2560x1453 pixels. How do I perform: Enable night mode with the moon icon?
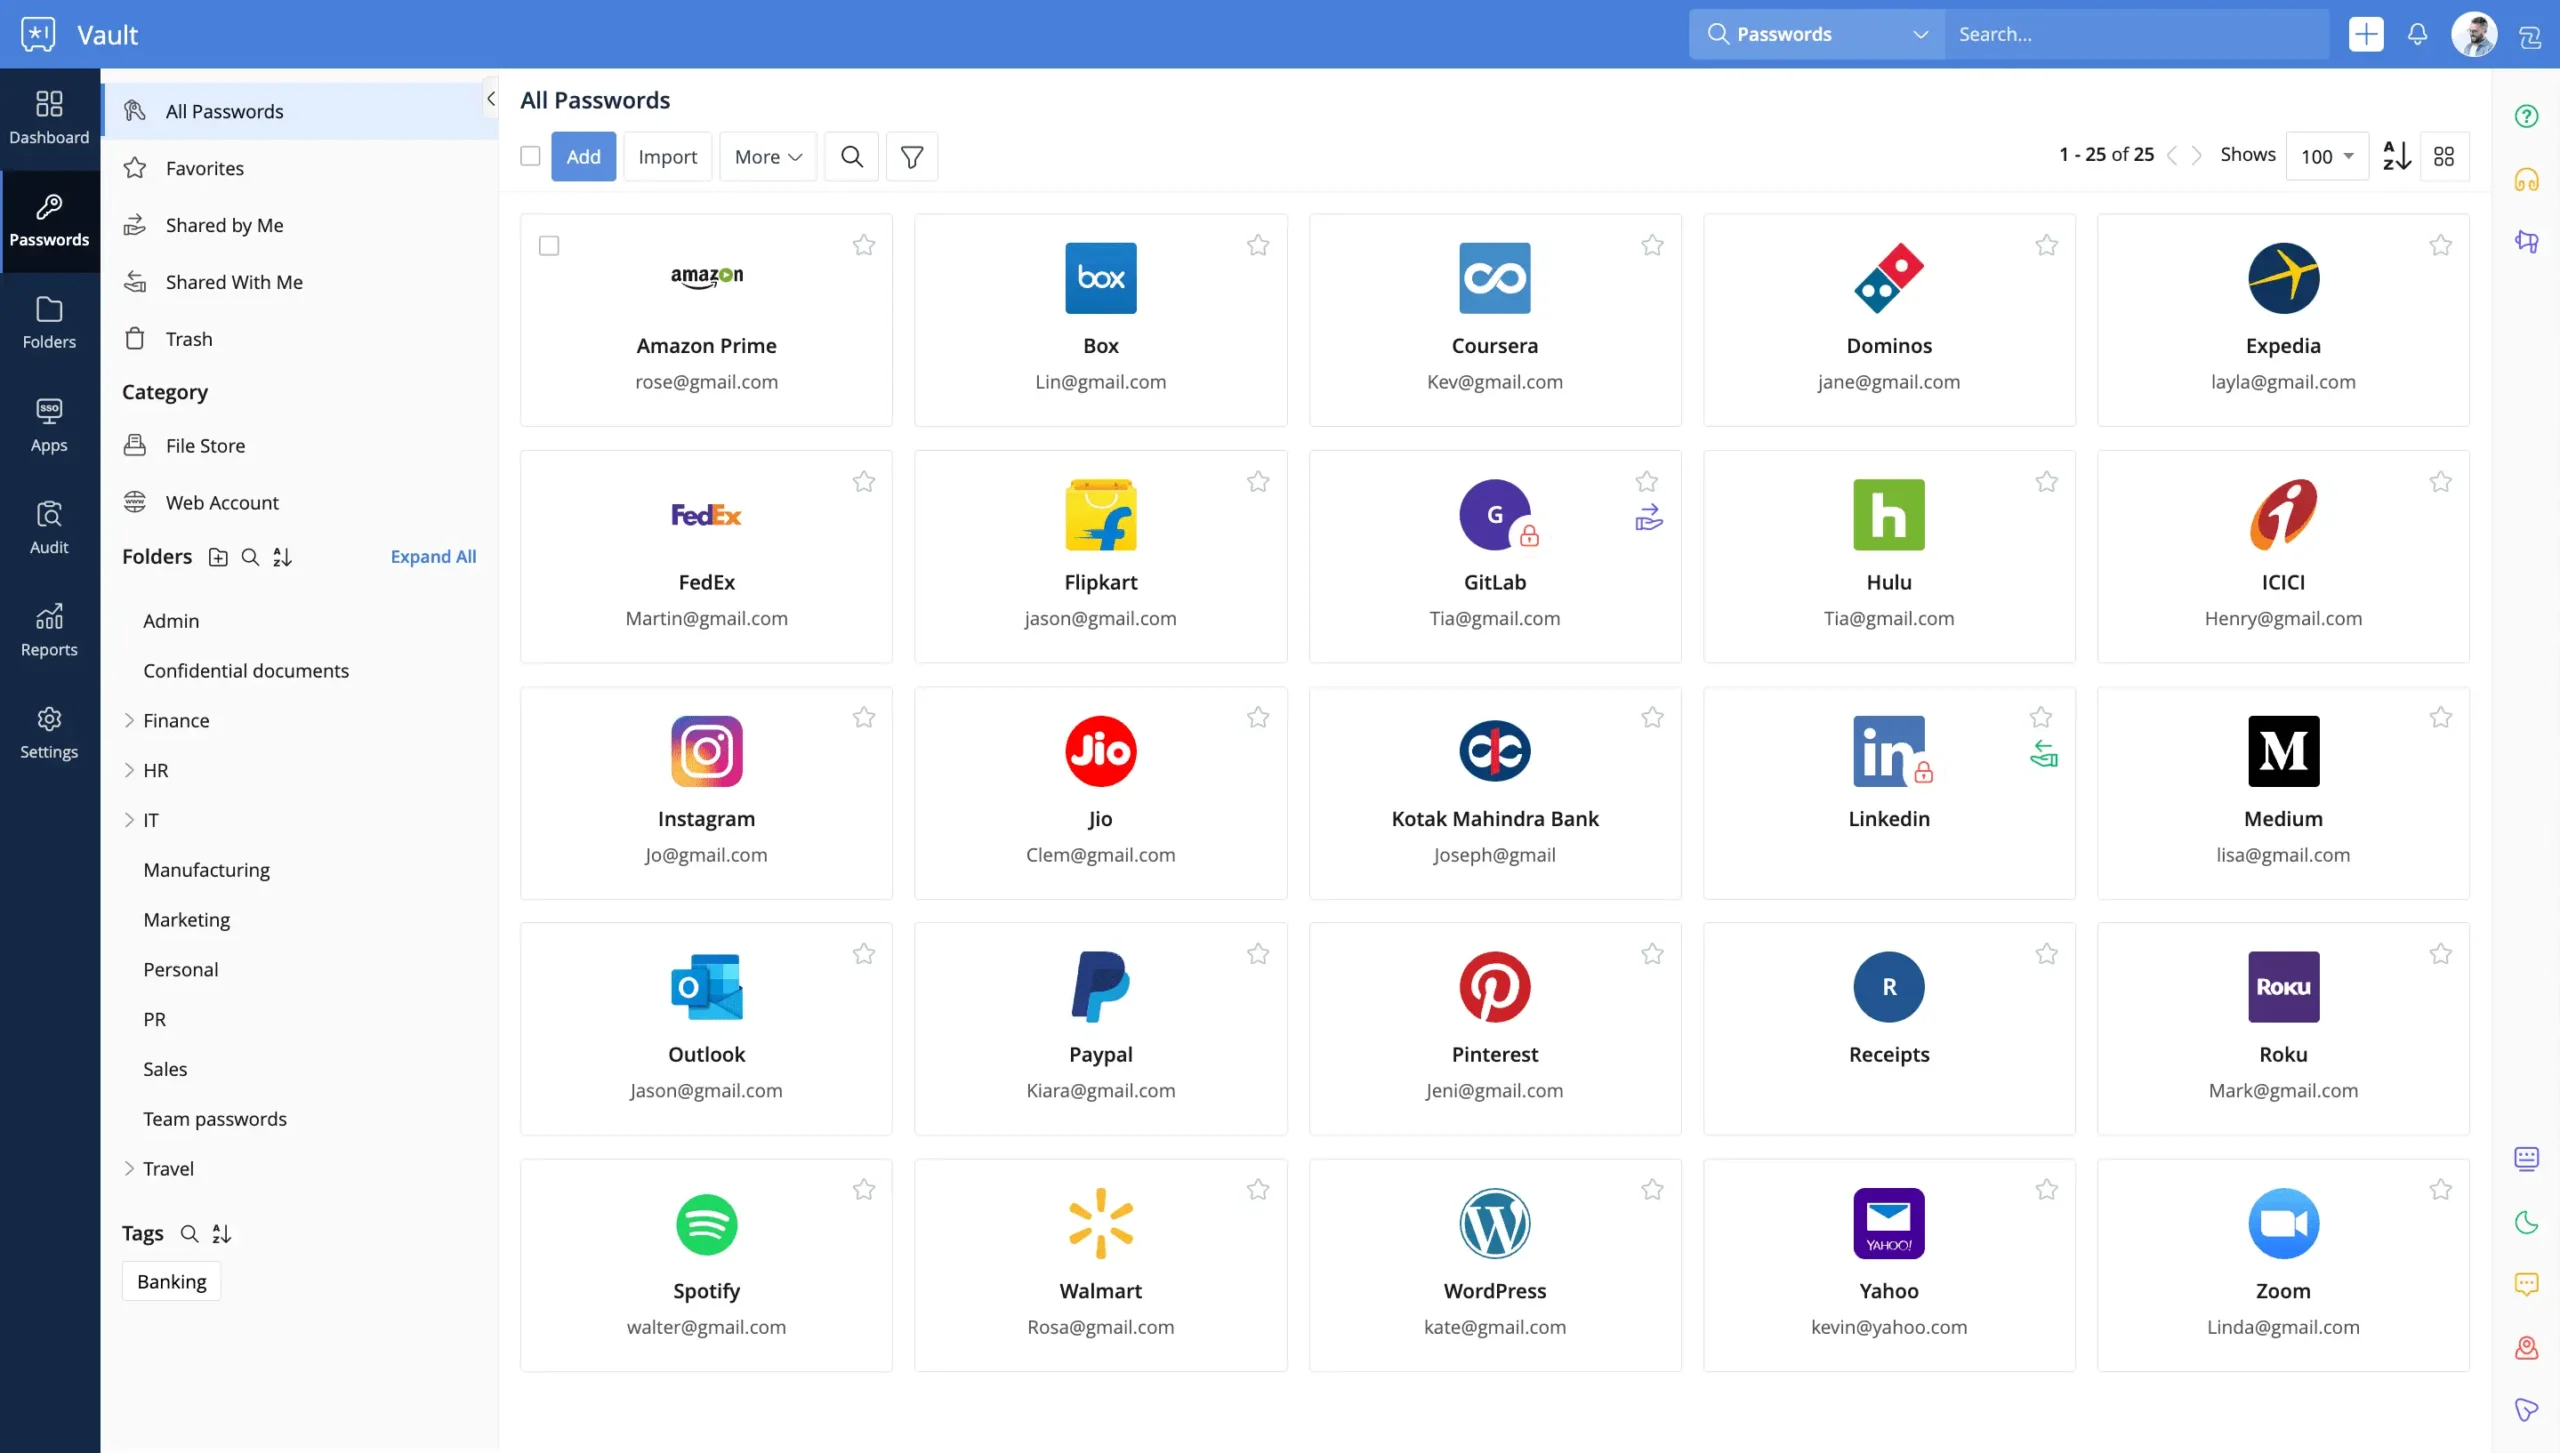(2527, 1222)
